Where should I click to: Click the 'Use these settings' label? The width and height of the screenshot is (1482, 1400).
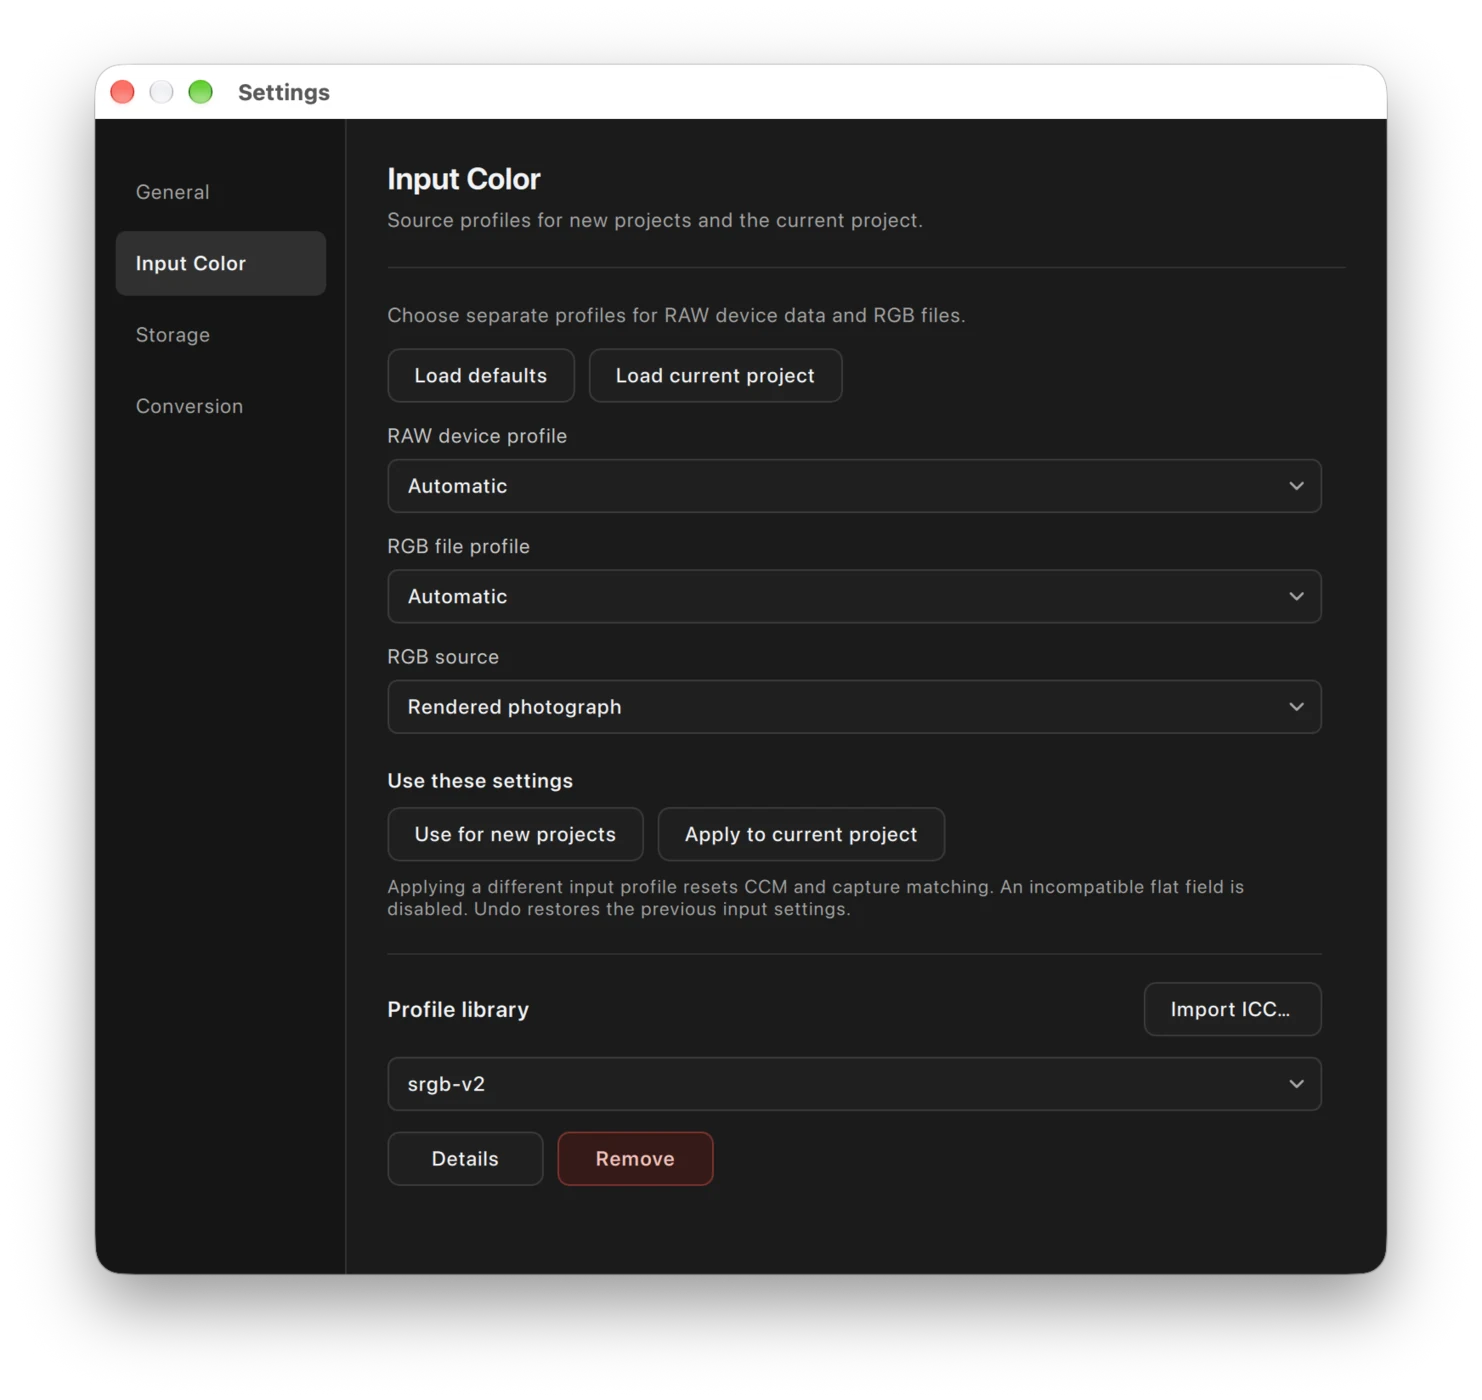(480, 781)
